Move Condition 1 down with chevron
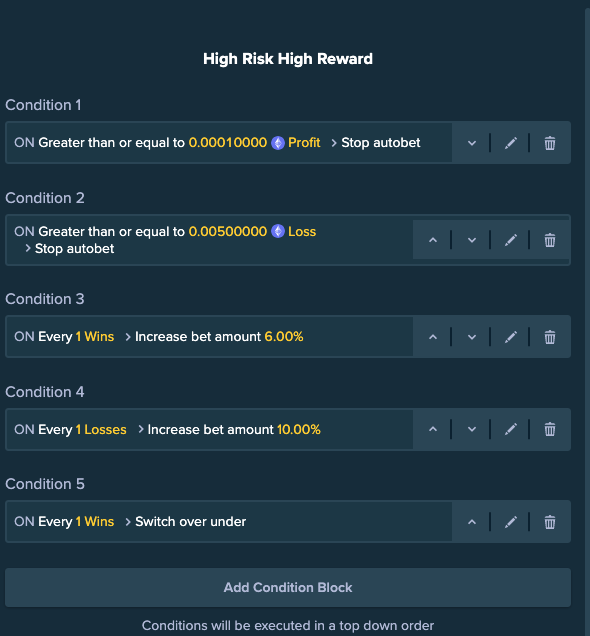The height and width of the screenshot is (636, 590). tap(472, 143)
